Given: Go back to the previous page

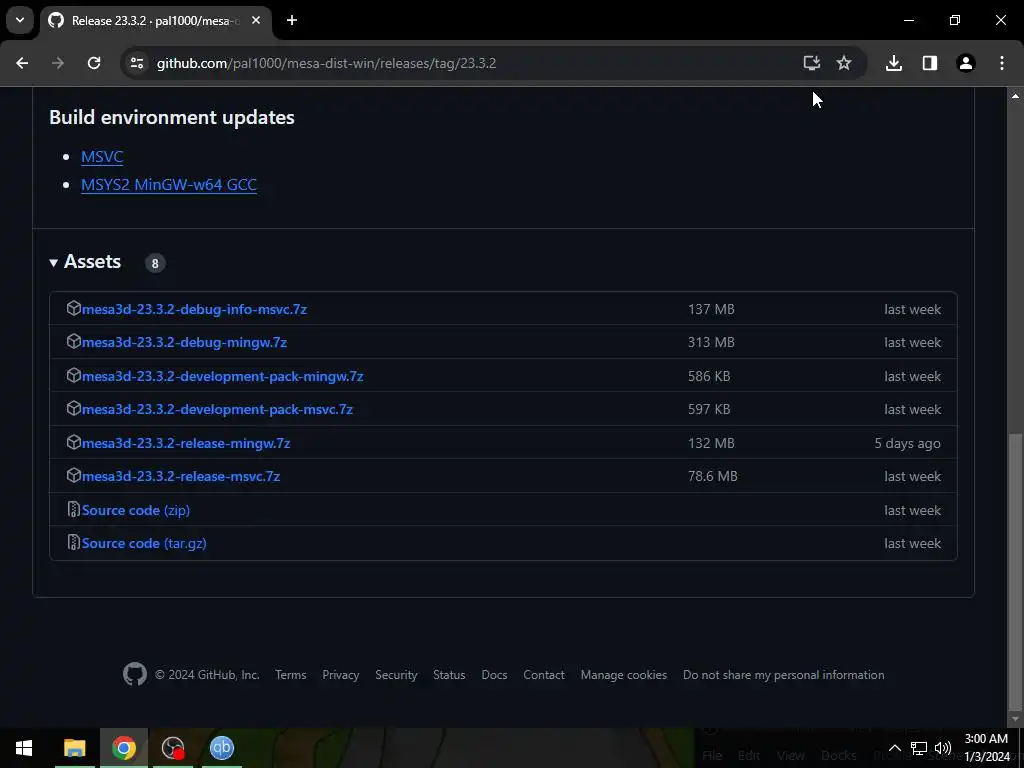Looking at the screenshot, I should [x=22, y=63].
